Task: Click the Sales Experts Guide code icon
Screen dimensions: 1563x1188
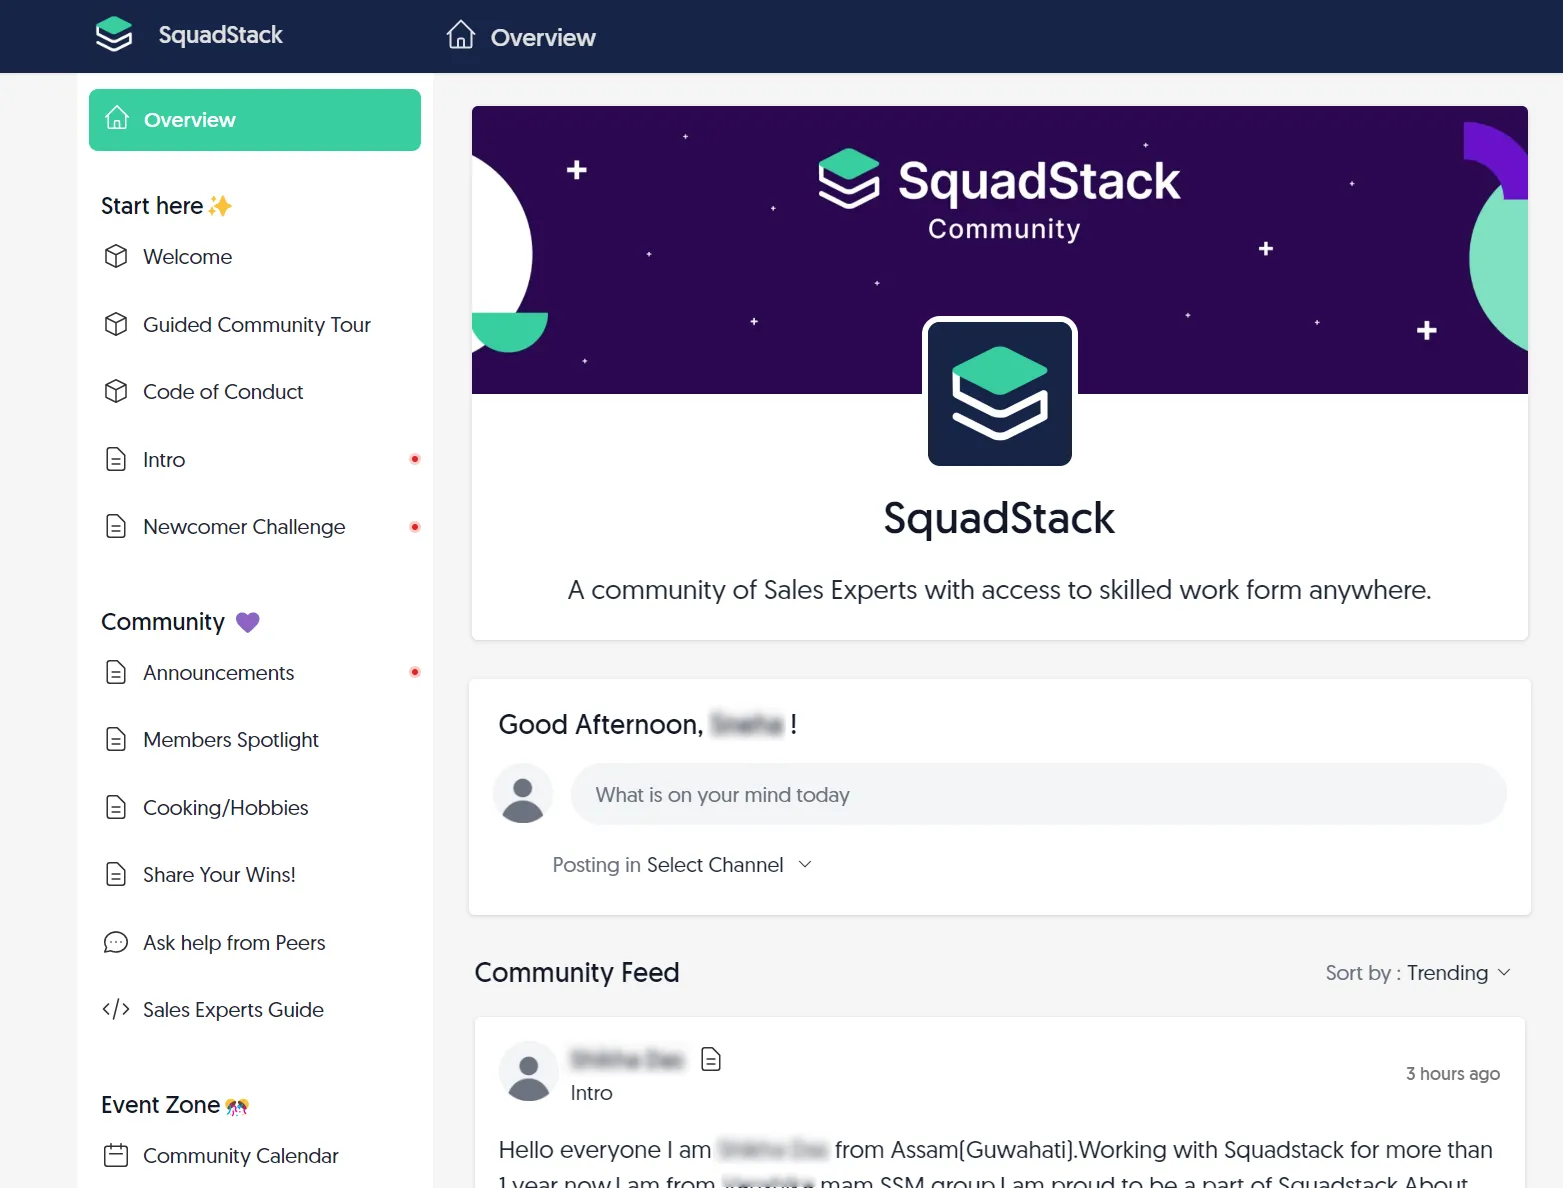Action: click(116, 1009)
